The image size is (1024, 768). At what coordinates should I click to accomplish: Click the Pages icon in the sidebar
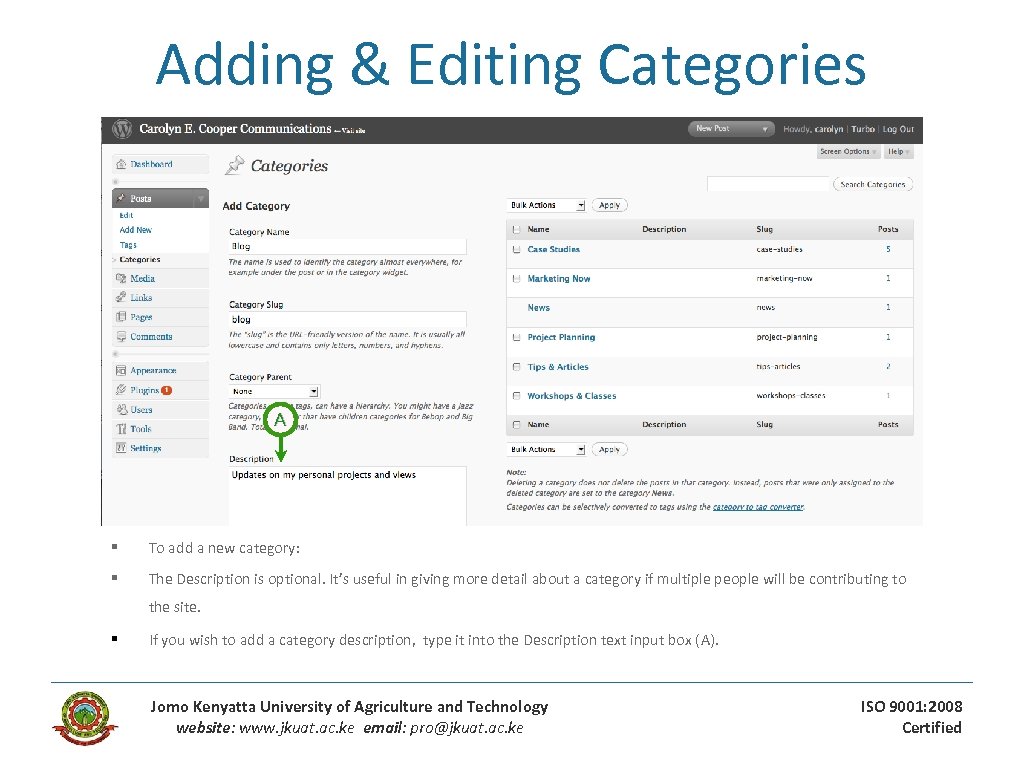120,316
